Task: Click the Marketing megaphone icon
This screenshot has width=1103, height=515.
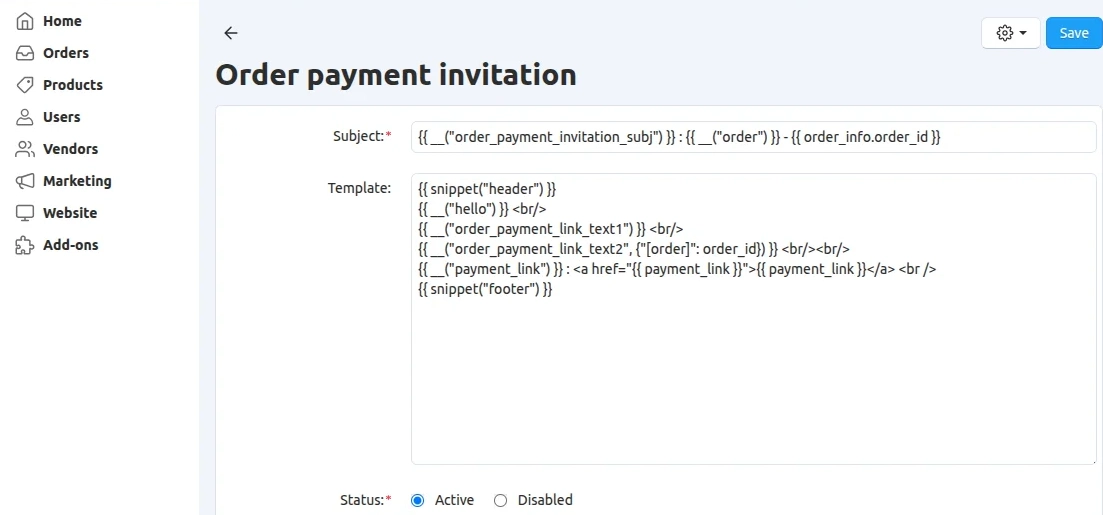Action: pyautogui.click(x=25, y=181)
